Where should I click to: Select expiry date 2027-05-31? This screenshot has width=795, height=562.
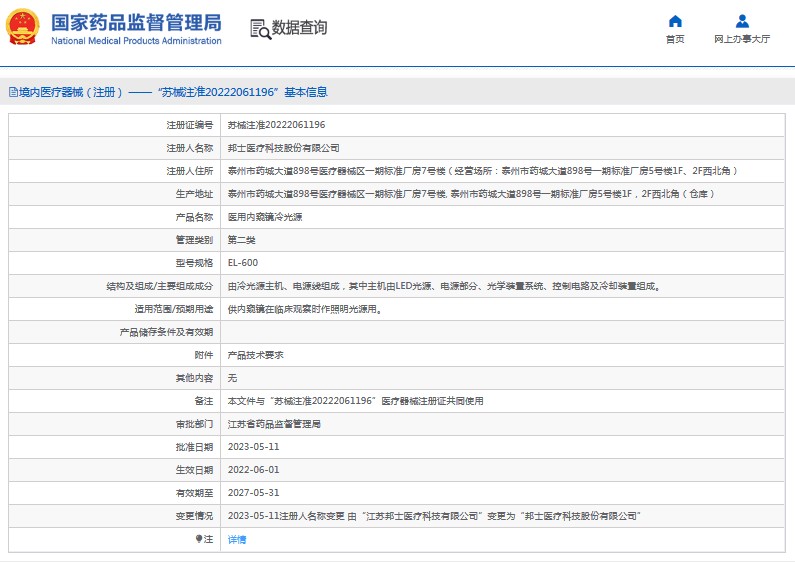point(254,493)
